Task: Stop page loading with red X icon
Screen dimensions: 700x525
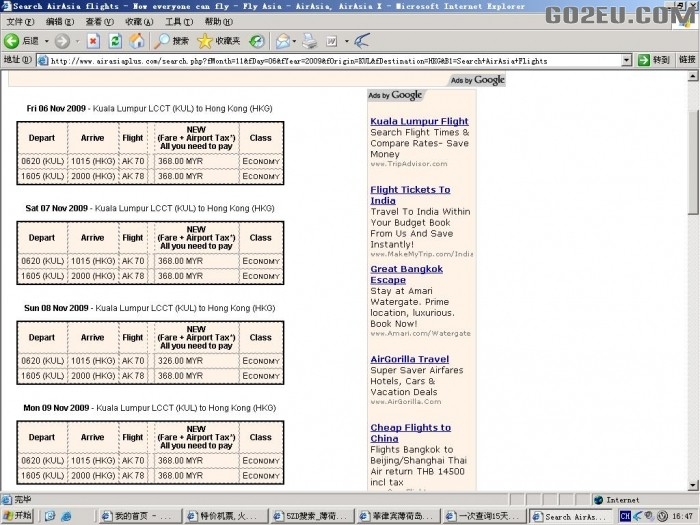Action: pos(93,41)
